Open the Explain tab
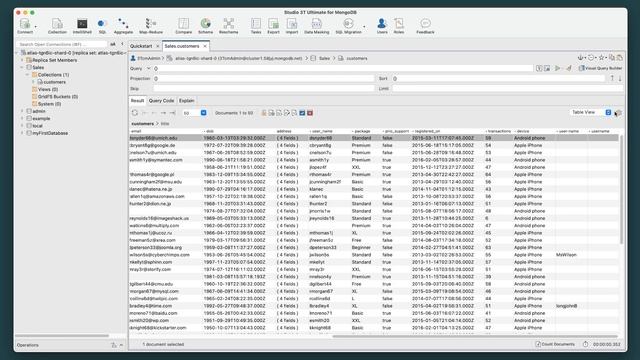This screenshot has height=360, width=640. click(x=187, y=100)
